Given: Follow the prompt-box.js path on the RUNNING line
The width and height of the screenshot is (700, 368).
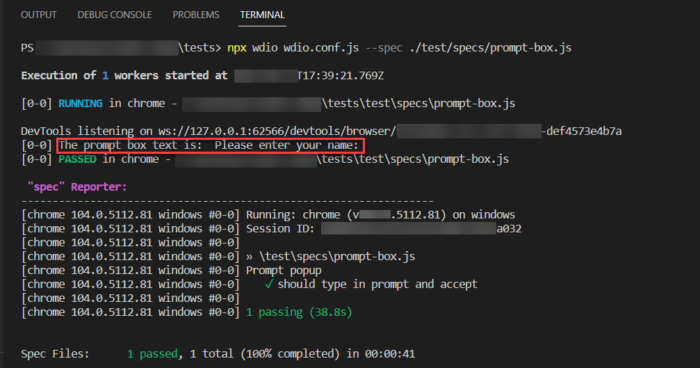Looking at the screenshot, I should click(x=418, y=104).
